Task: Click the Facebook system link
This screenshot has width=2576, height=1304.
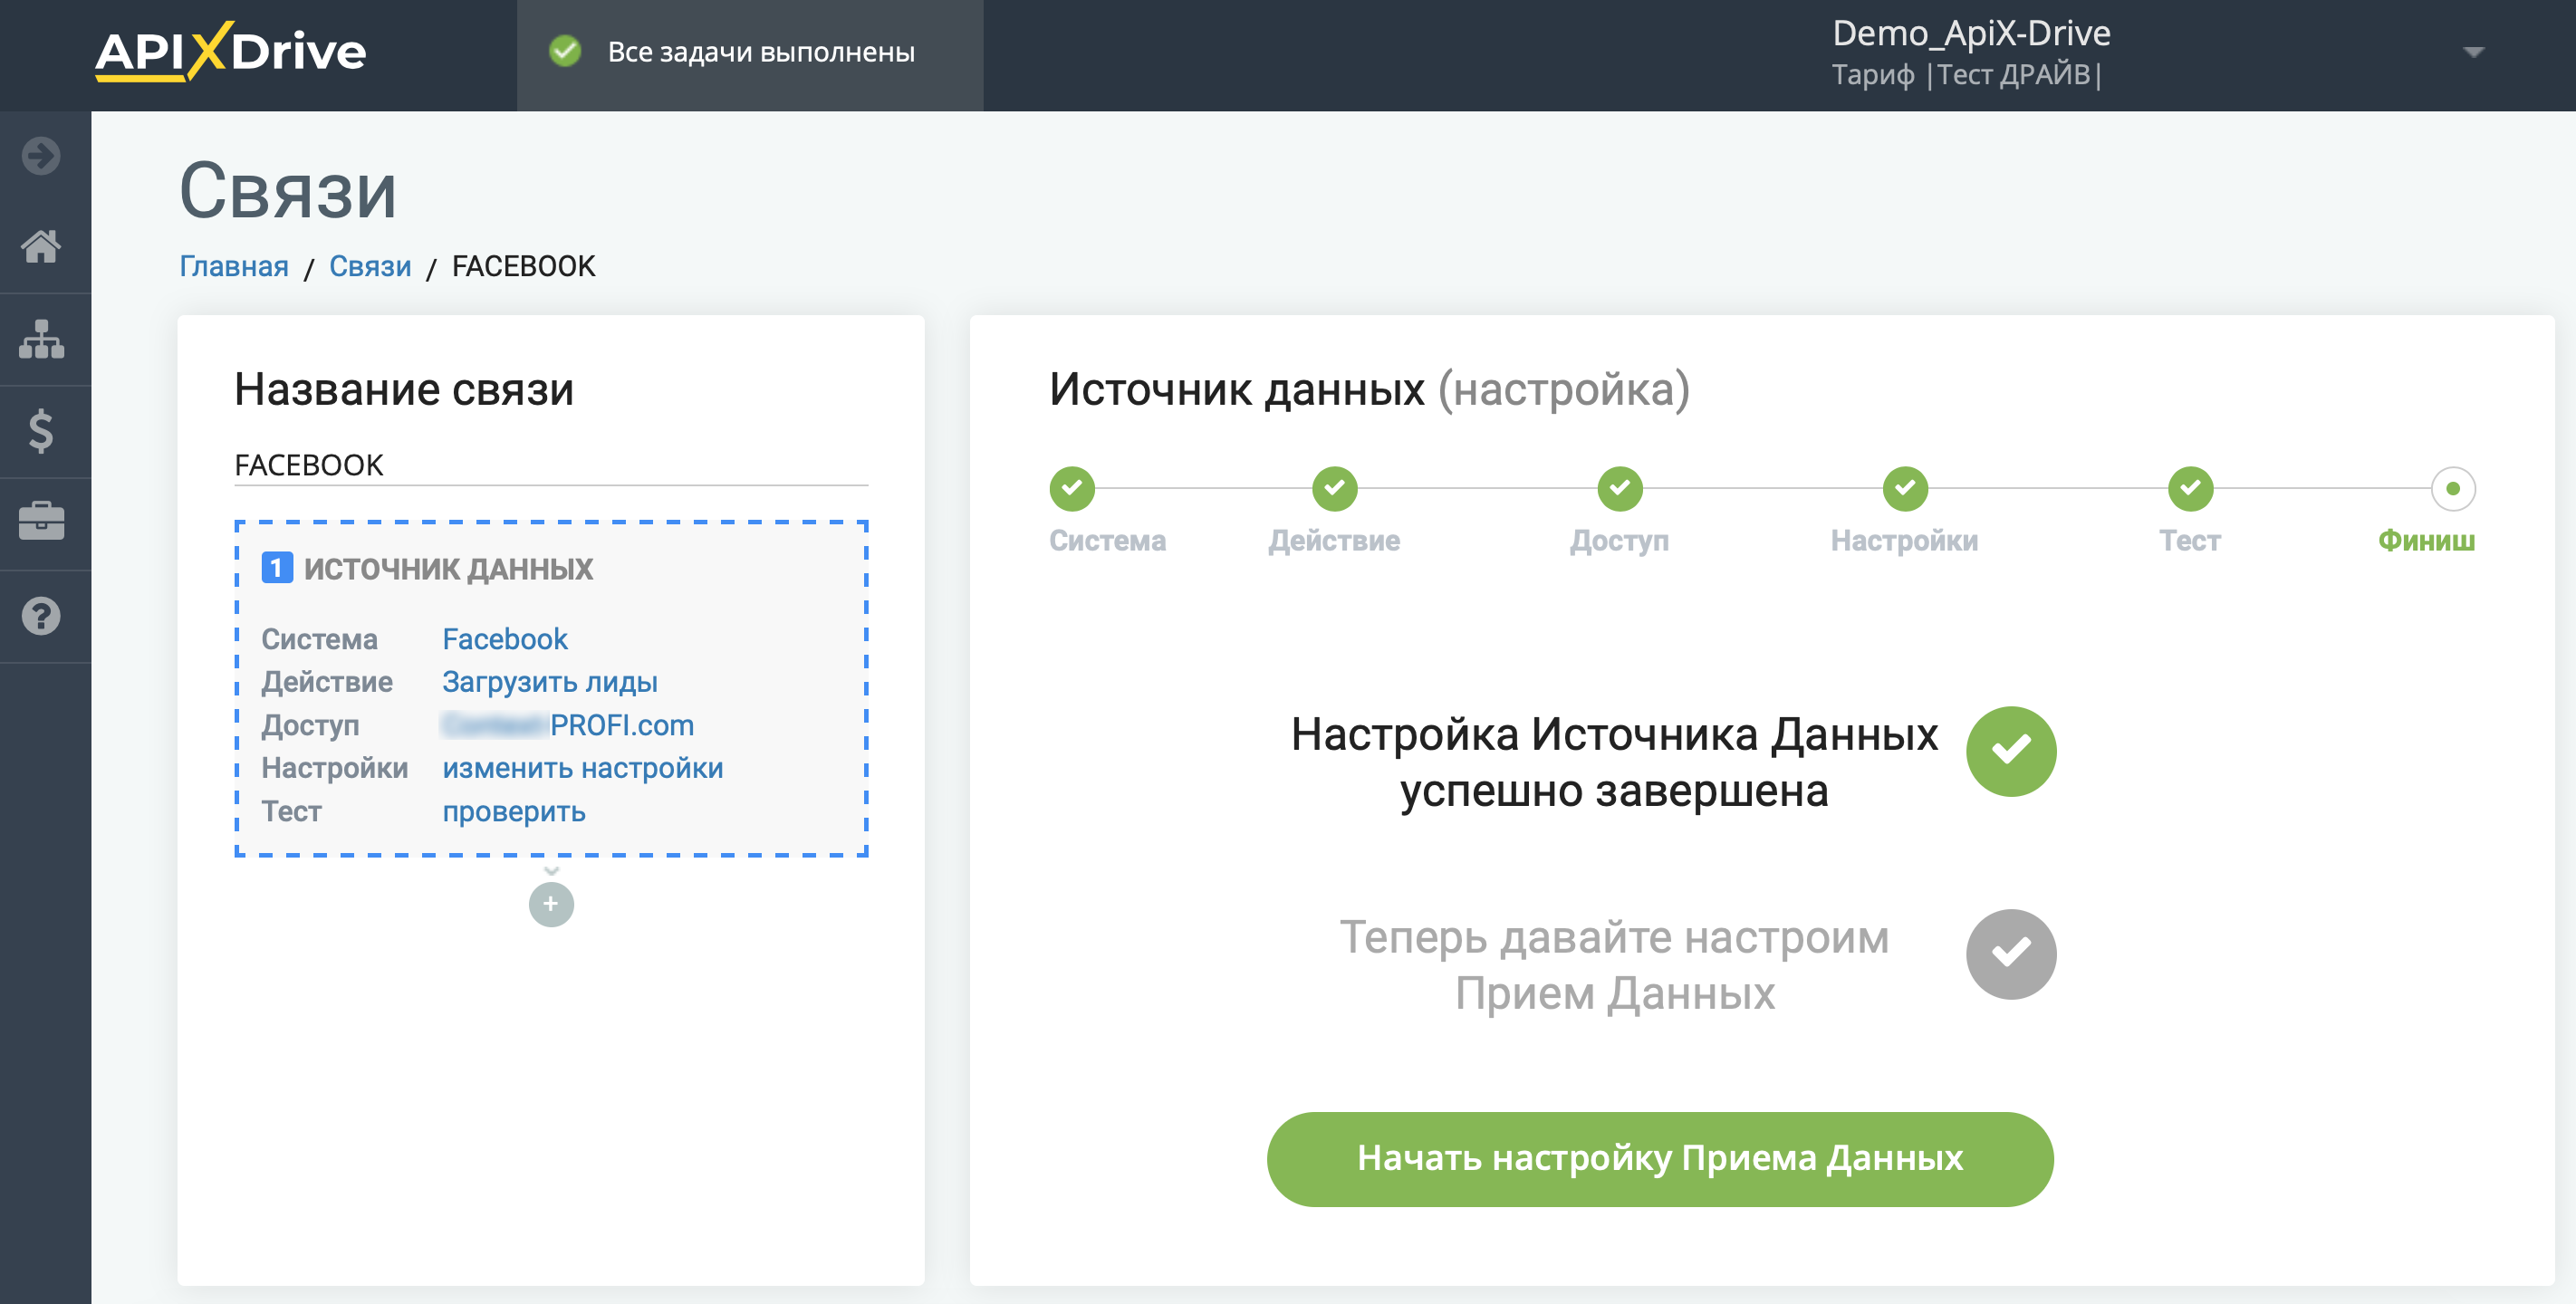Action: click(505, 639)
